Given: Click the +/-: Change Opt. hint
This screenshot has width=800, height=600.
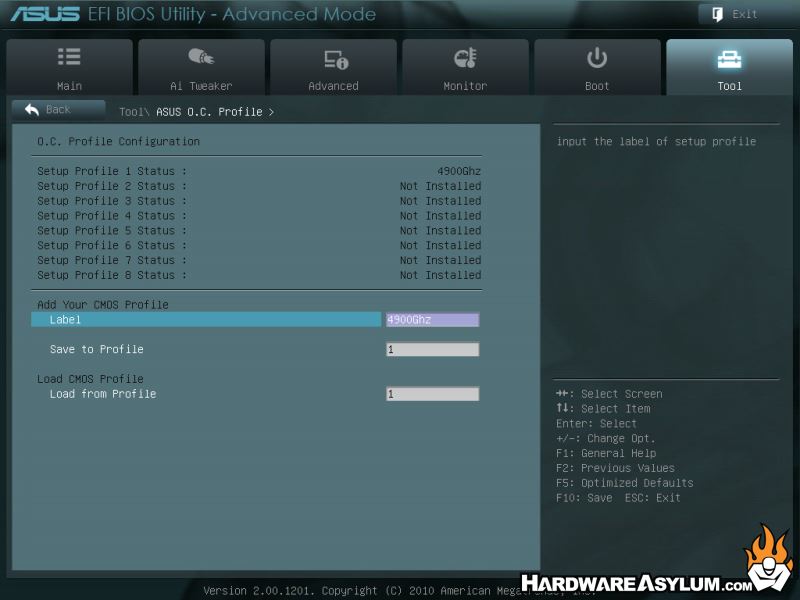Looking at the screenshot, I should [606, 438].
